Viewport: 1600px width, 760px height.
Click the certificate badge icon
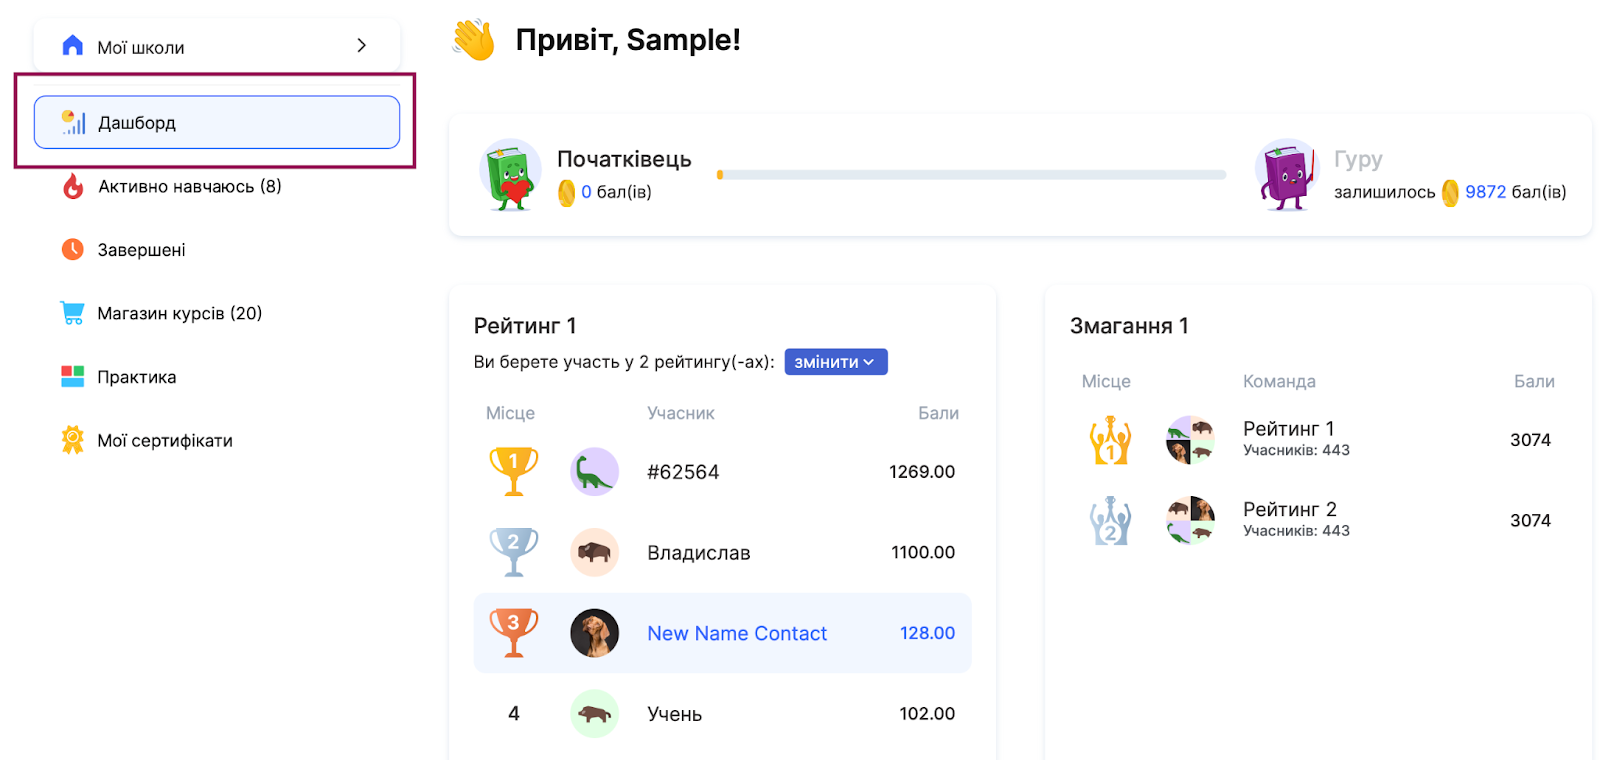pyautogui.click(x=73, y=440)
